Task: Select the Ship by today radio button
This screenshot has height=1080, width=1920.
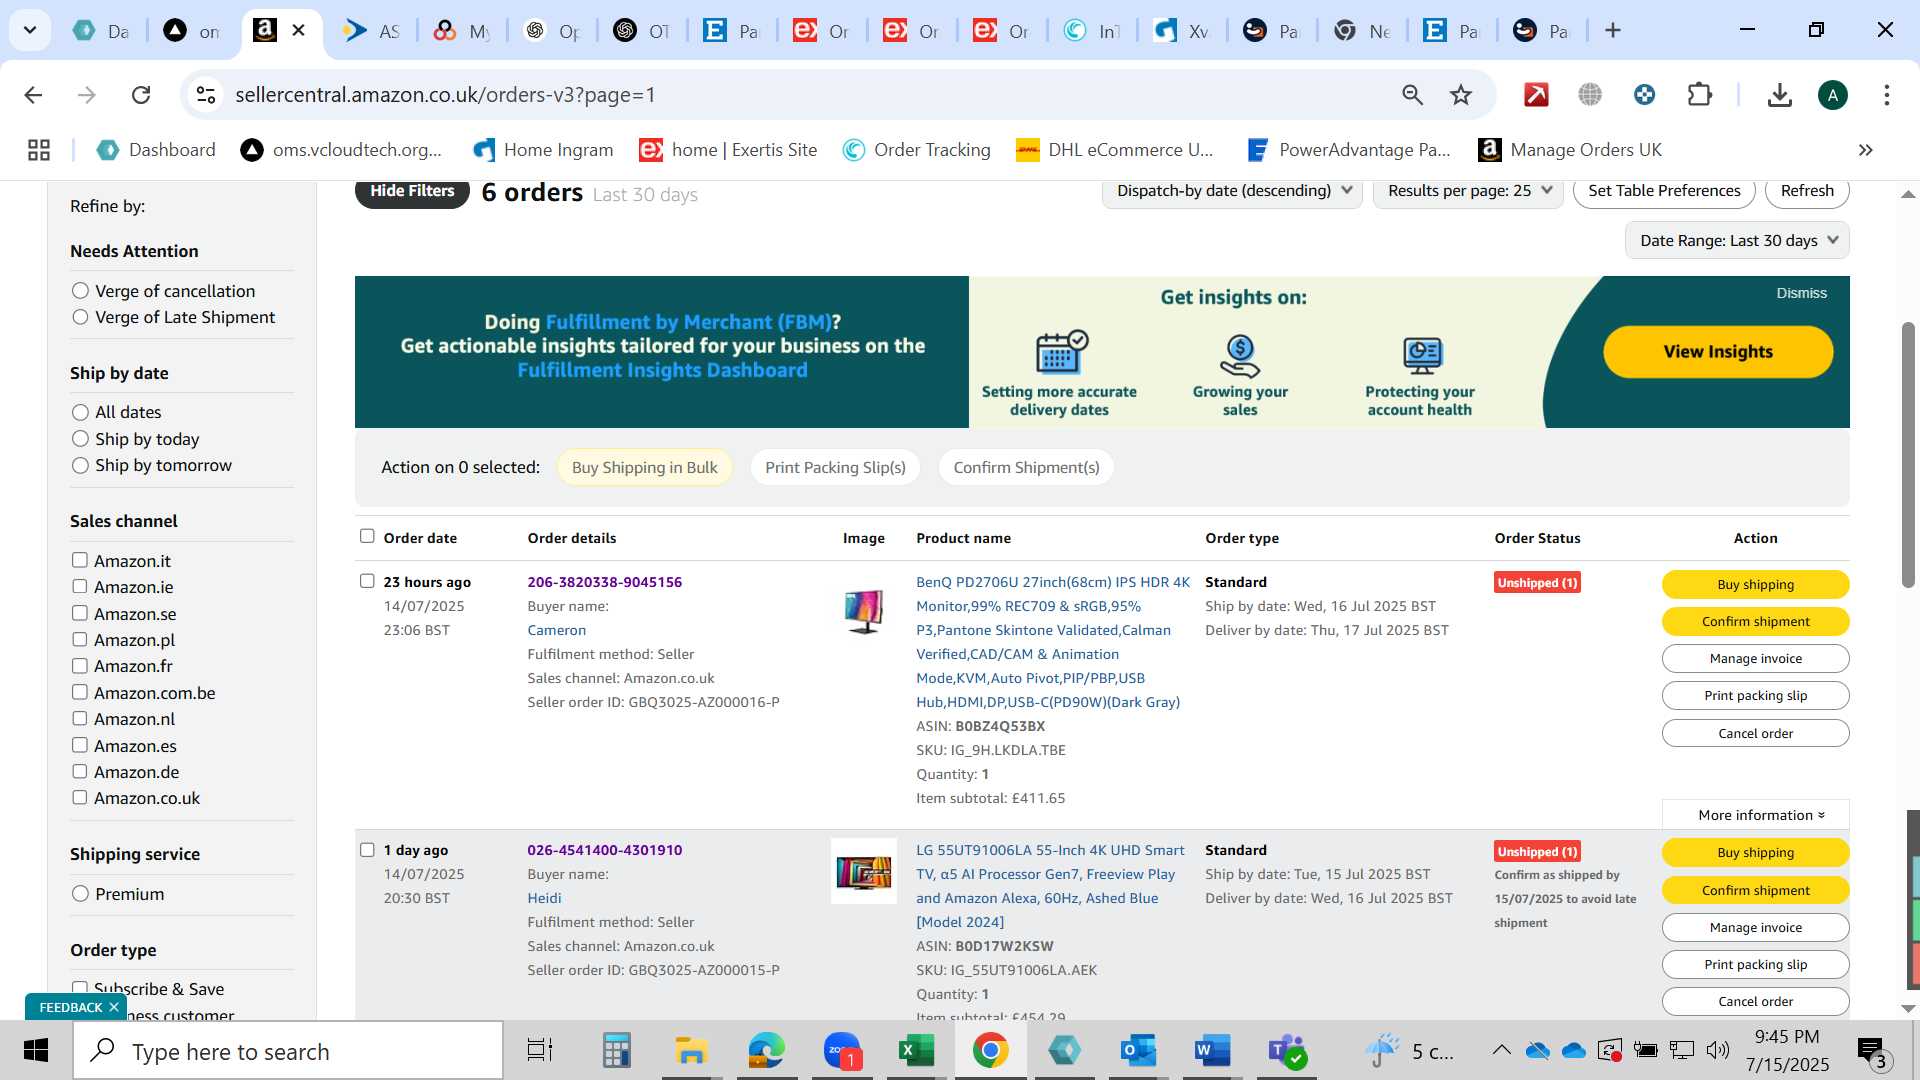Action: (x=80, y=439)
